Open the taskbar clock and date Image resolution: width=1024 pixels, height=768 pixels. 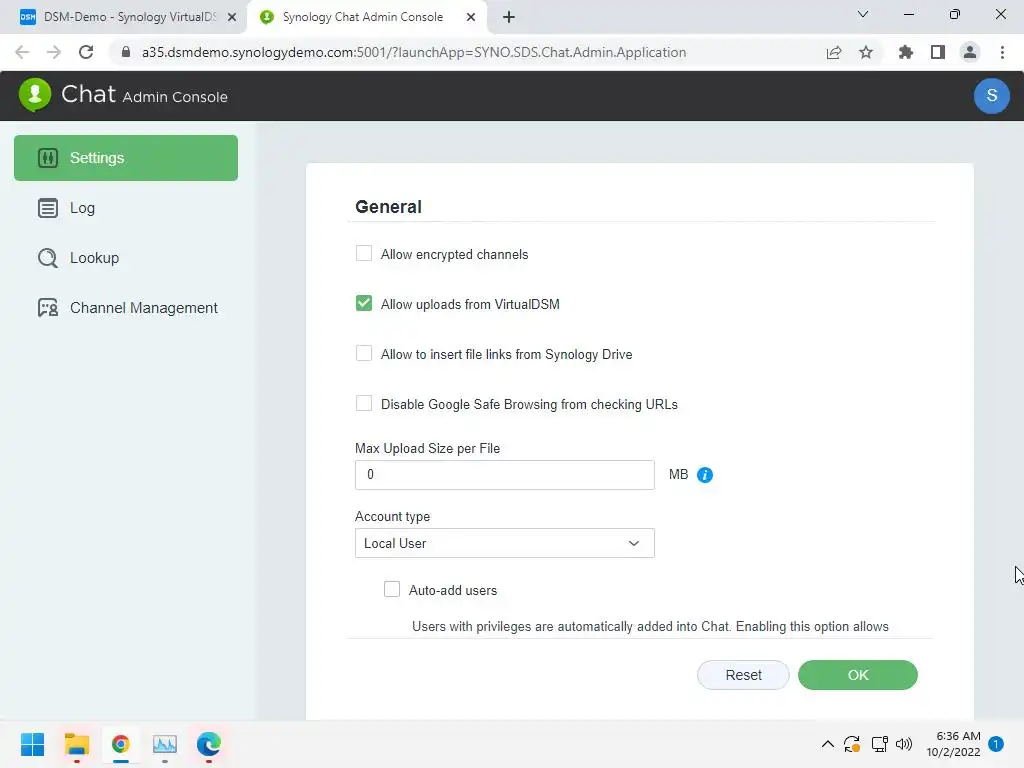pos(953,744)
